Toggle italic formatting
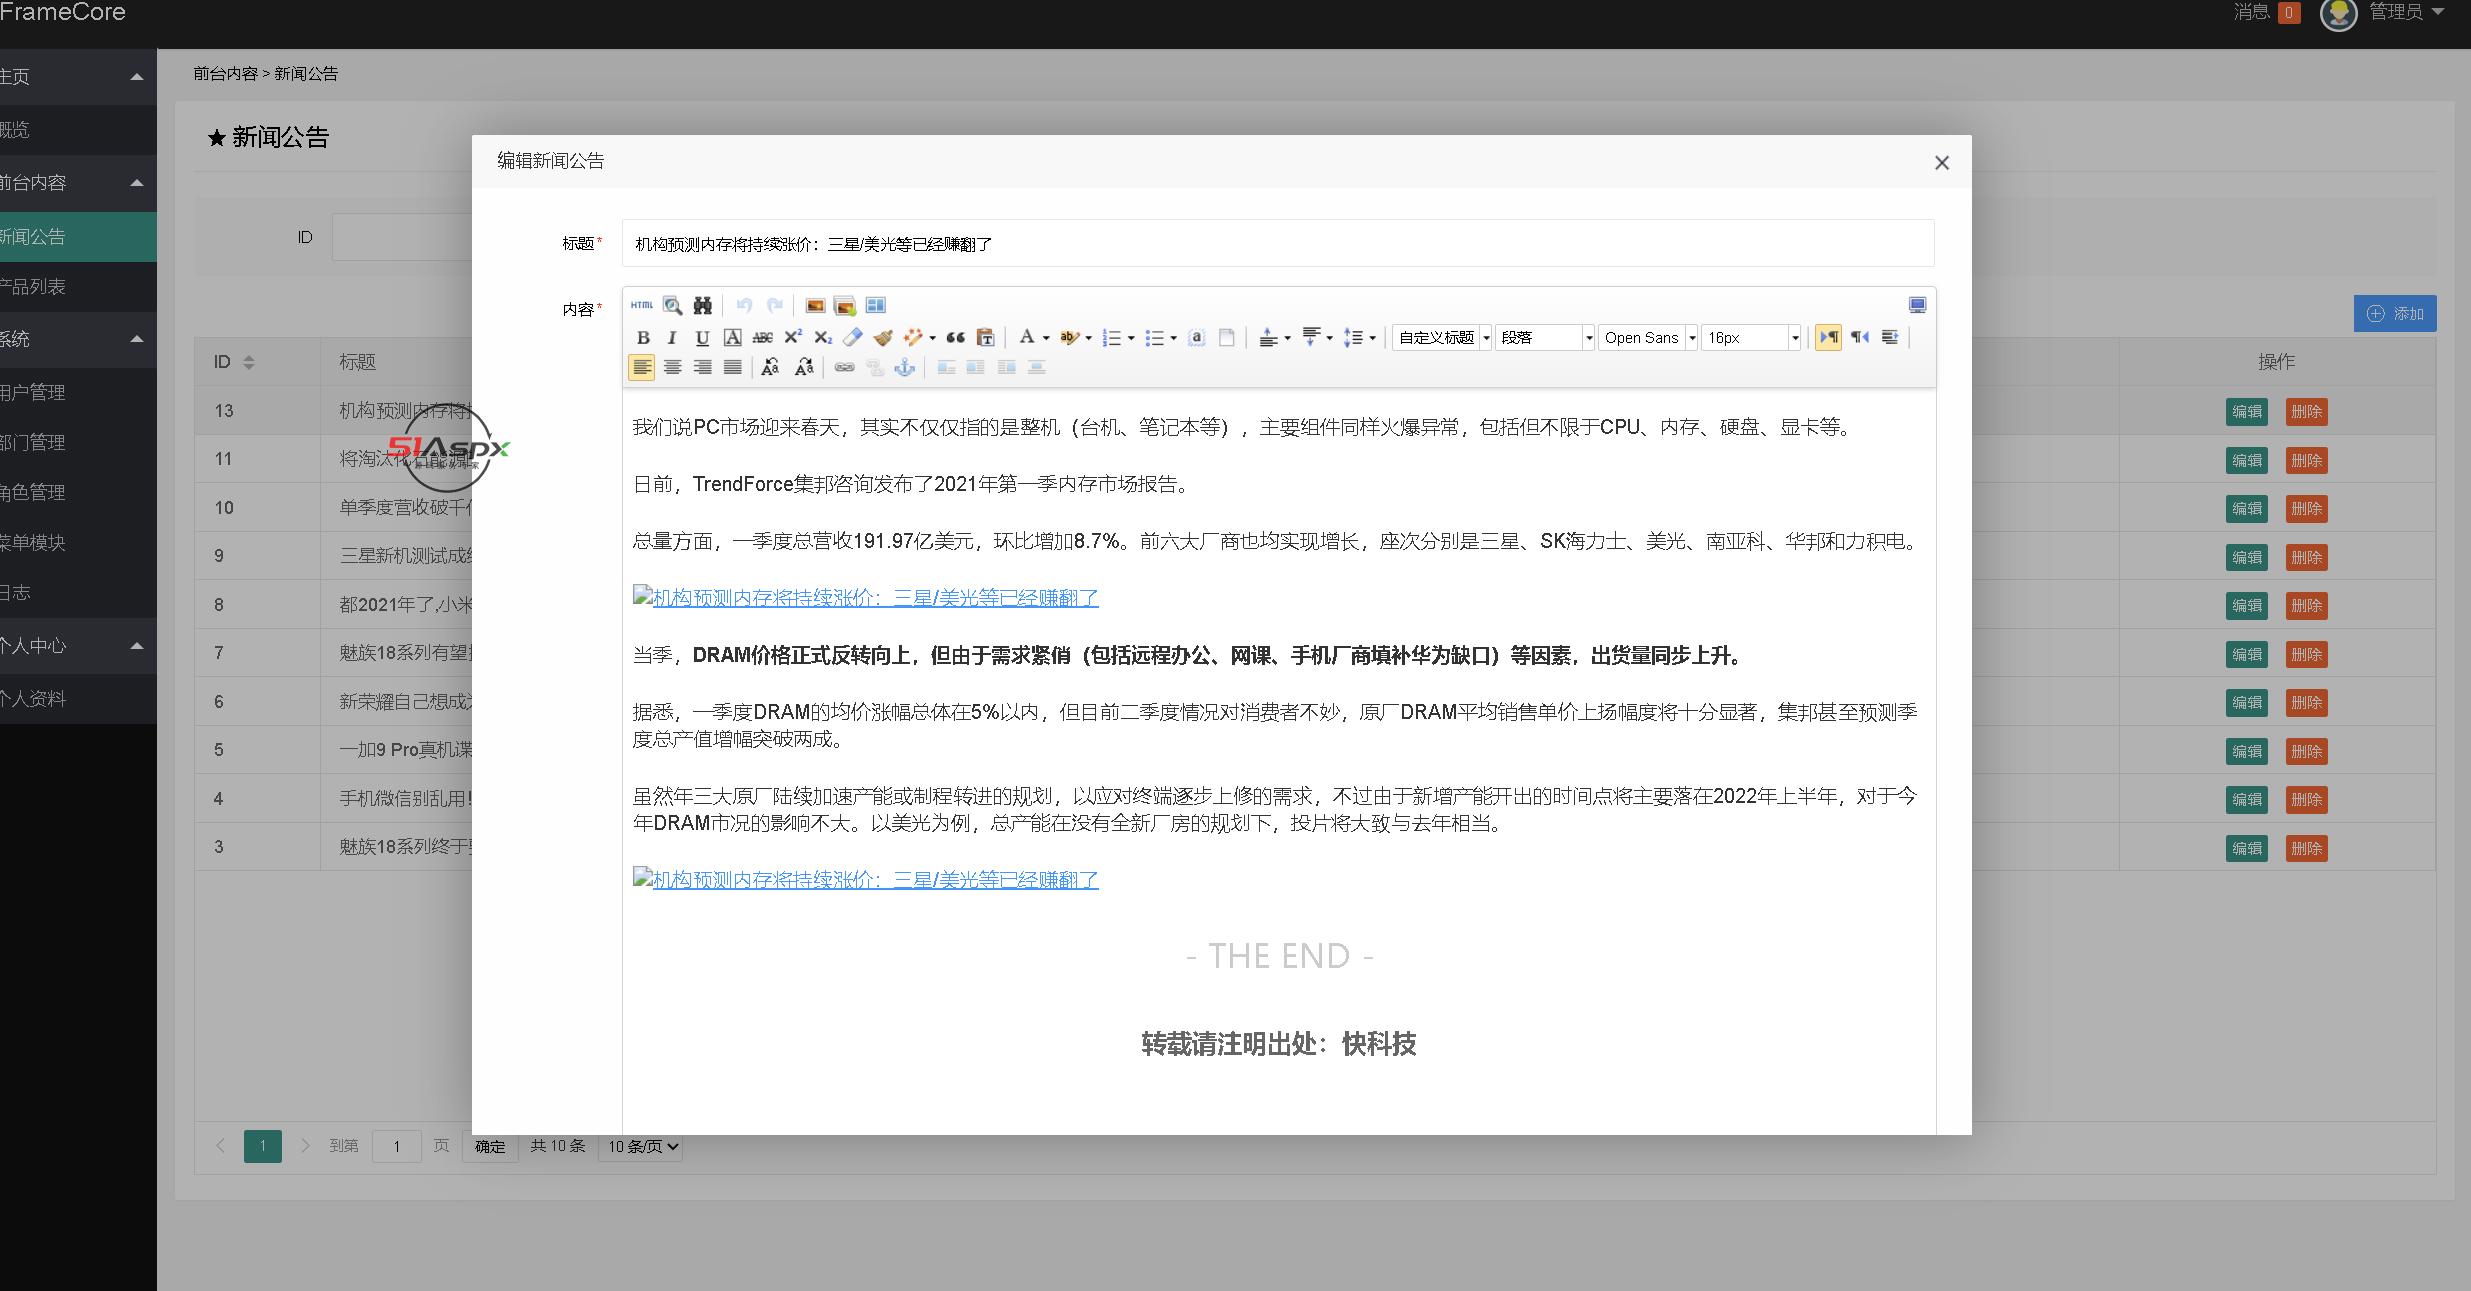The width and height of the screenshot is (2471, 1291). point(672,338)
